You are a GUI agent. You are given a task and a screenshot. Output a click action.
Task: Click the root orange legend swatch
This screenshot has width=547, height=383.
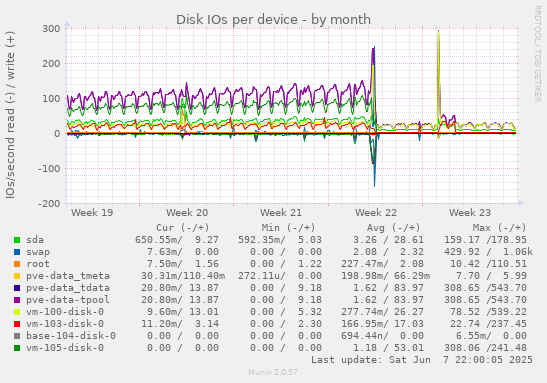(17, 264)
